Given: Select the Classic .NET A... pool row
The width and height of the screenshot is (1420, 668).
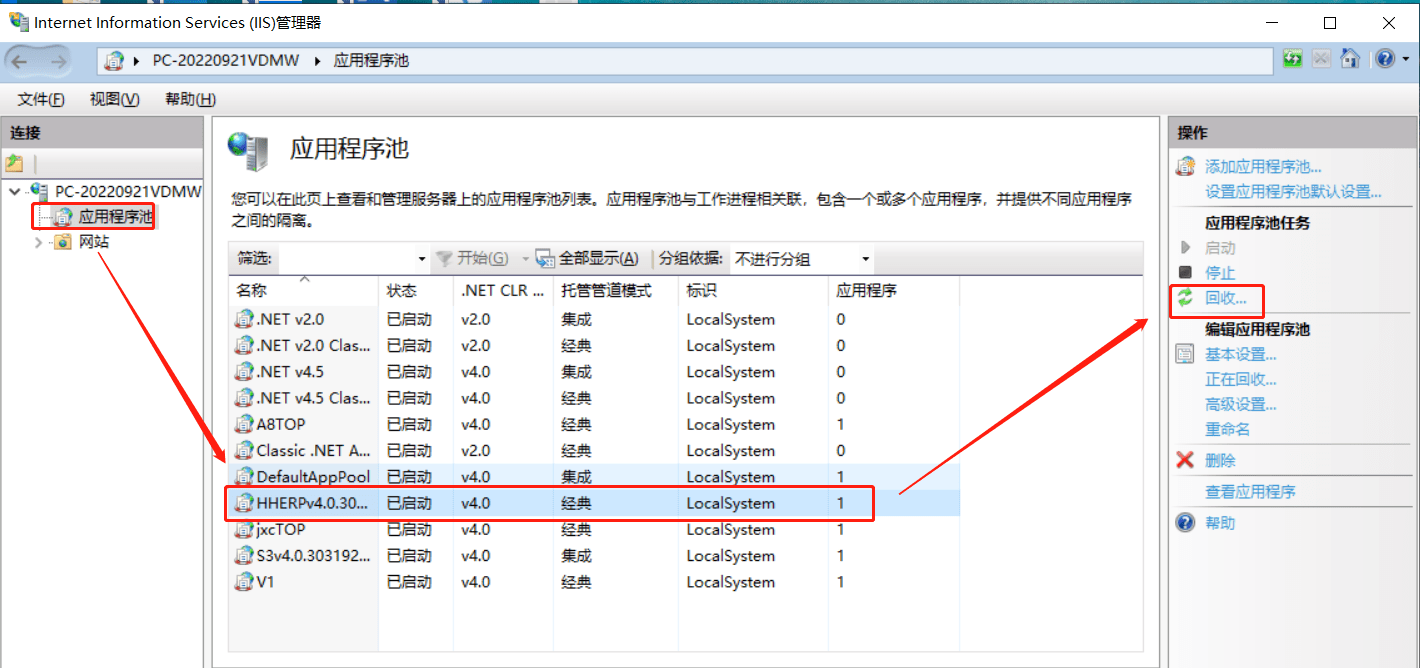Looking at the screenshot, I should 594,450.
